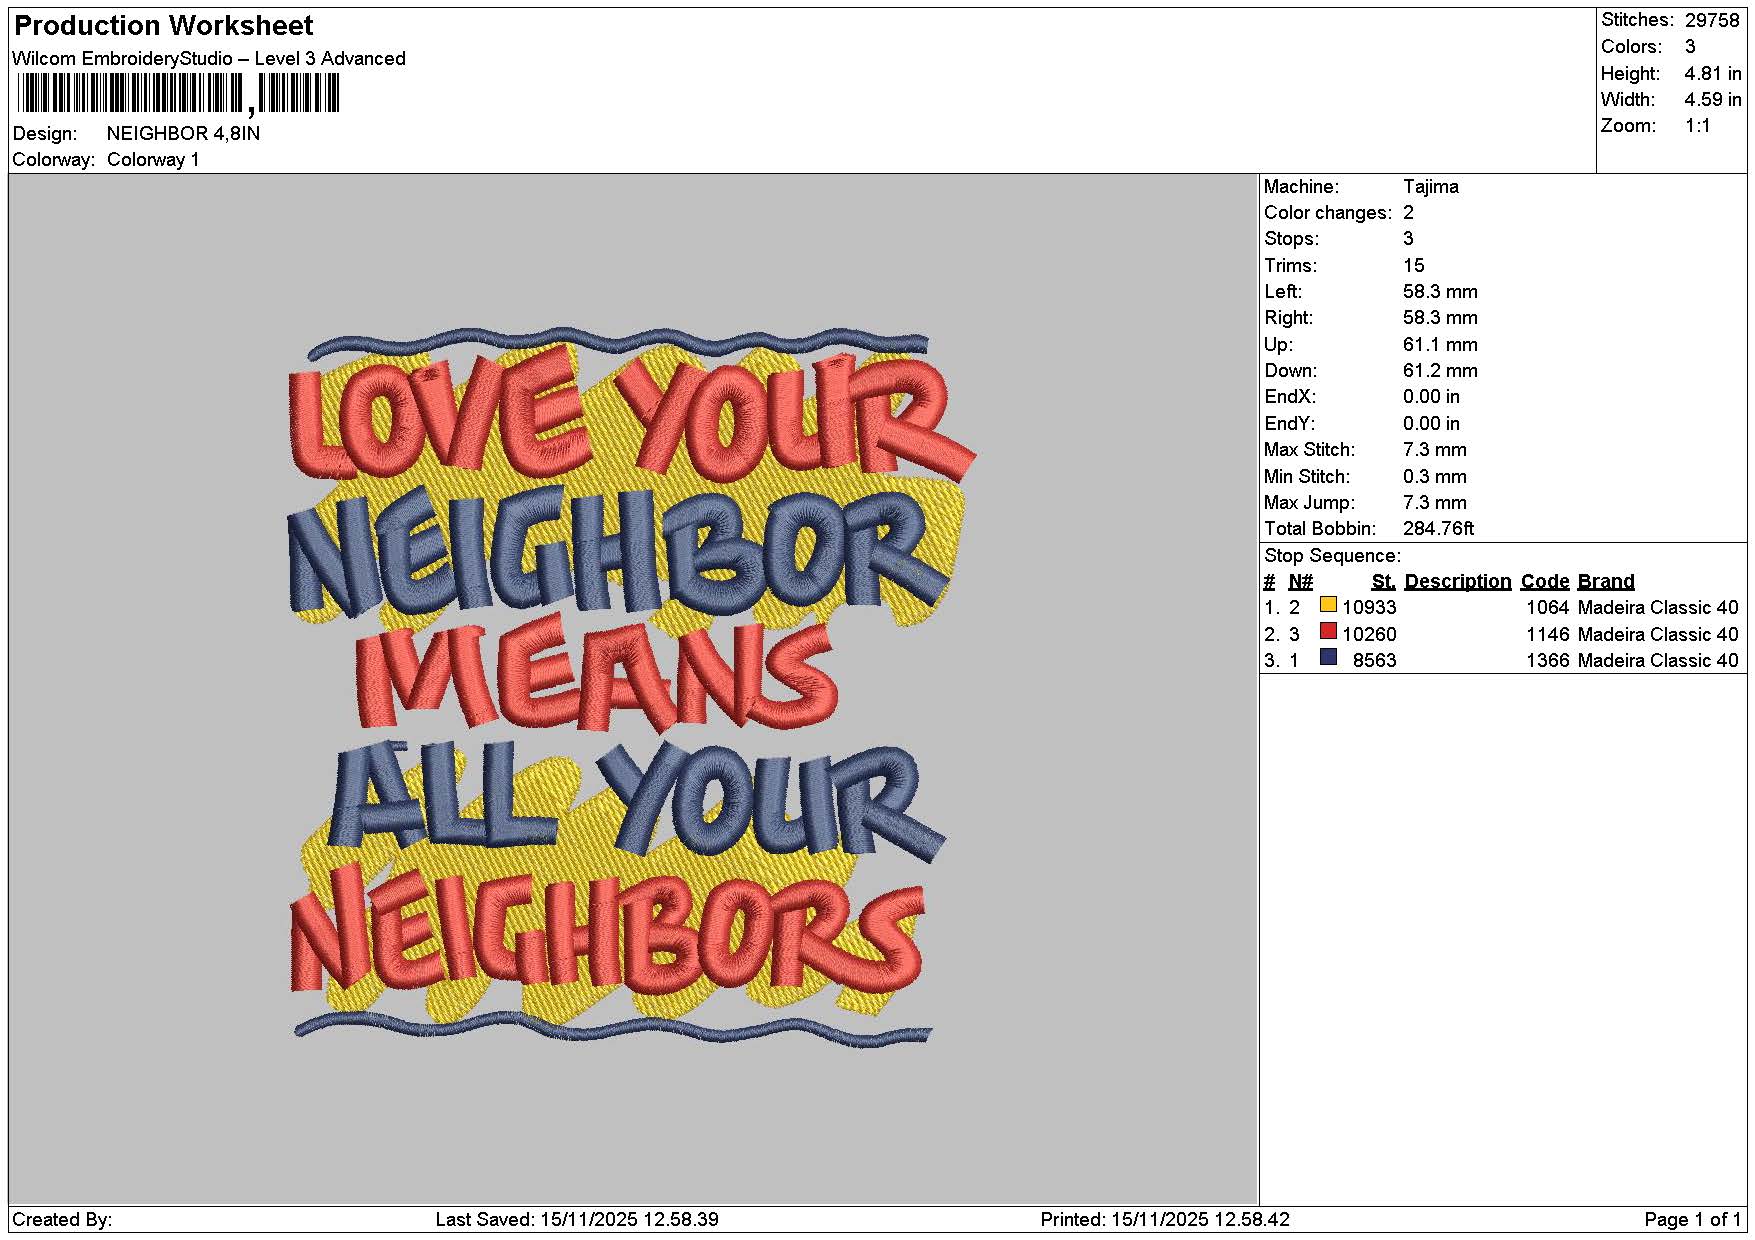Click the width value '4.59 in'

[x=1713, y=100]
